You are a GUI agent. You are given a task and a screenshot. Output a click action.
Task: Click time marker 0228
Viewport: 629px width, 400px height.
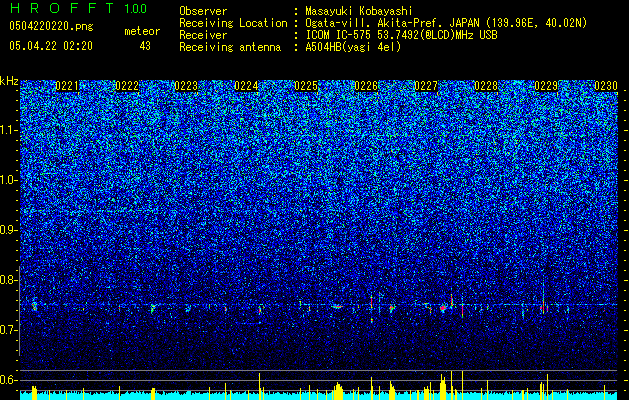click(486, 86)
